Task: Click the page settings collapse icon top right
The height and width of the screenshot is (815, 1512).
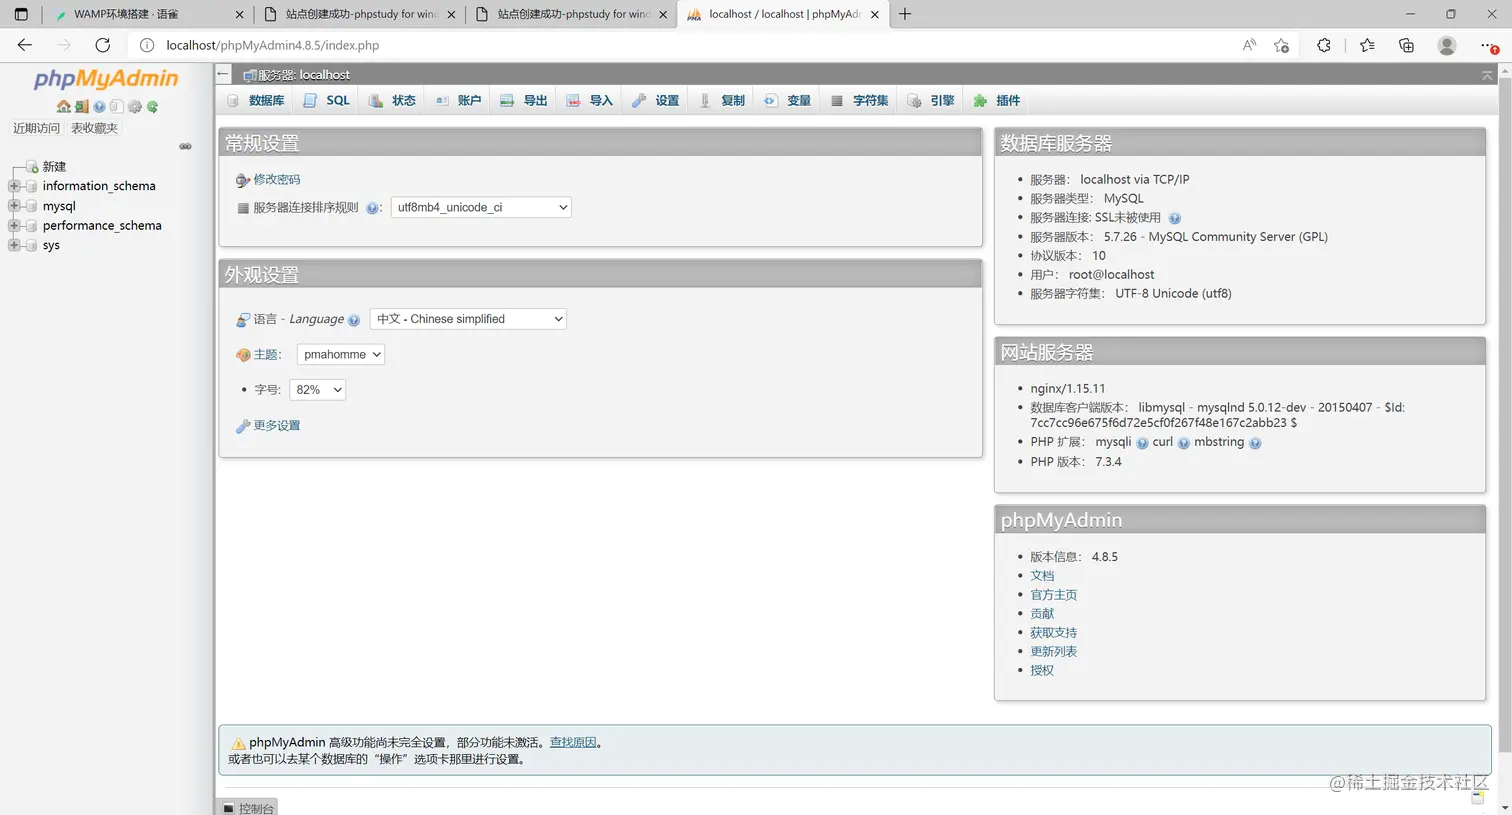Action: click(x=1486, y=75)
